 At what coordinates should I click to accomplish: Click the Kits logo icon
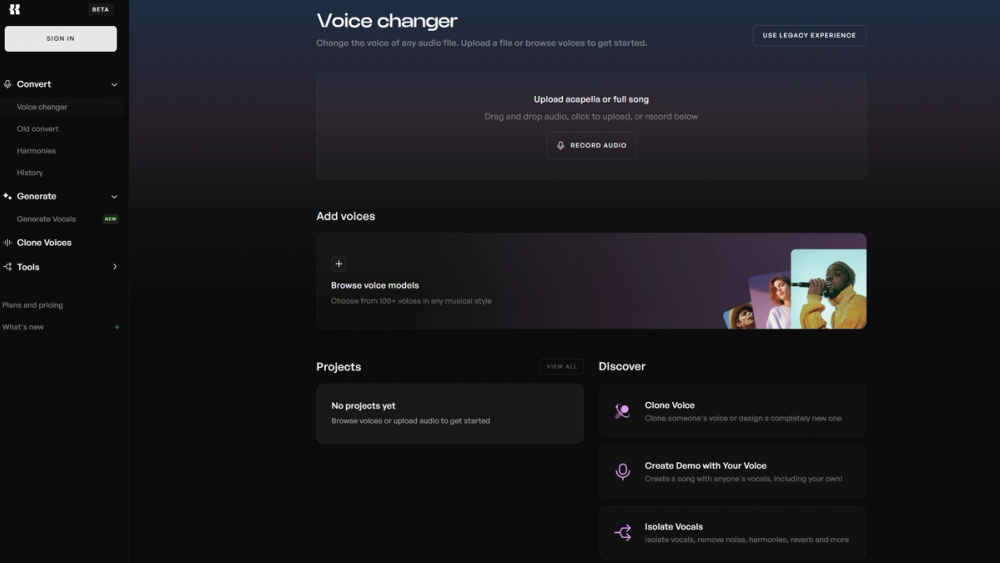coord(15,9)
